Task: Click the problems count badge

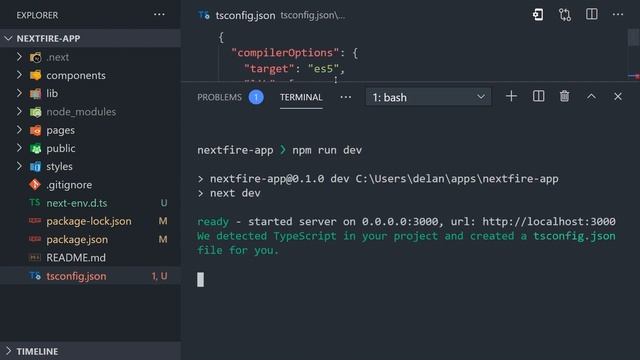Action: 256,97
